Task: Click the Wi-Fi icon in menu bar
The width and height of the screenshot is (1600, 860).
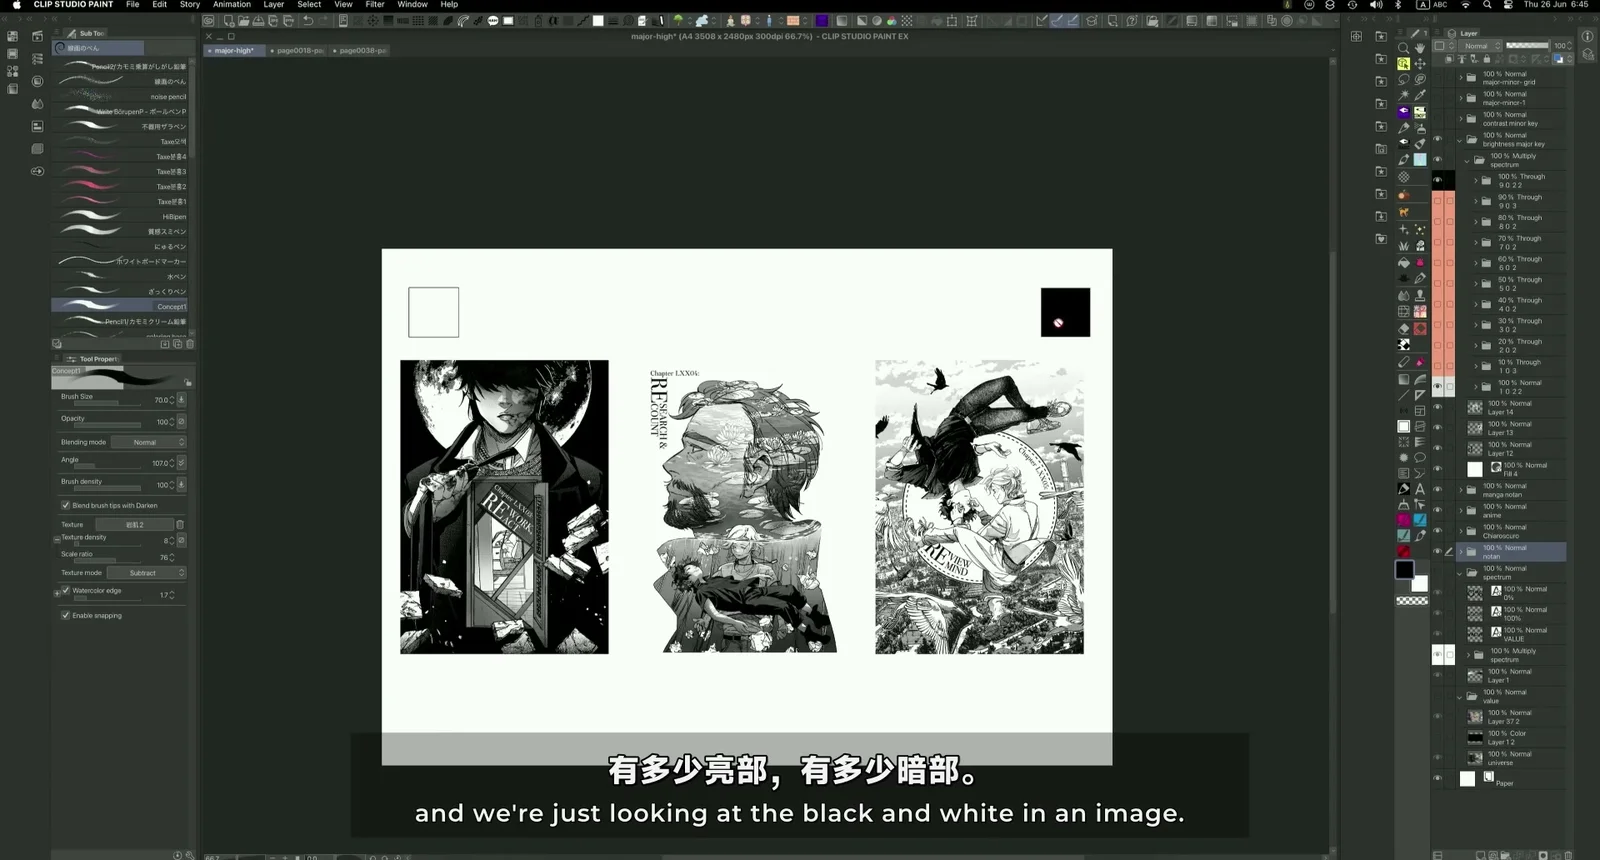Action: point(1466,5)
